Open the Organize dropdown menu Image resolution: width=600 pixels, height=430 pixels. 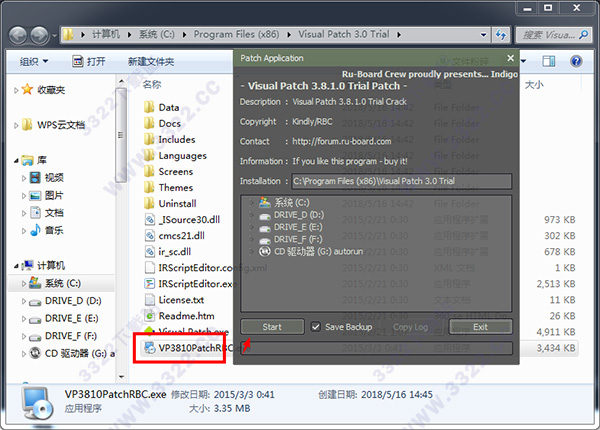pyautogui.click(x=34, y=61)
